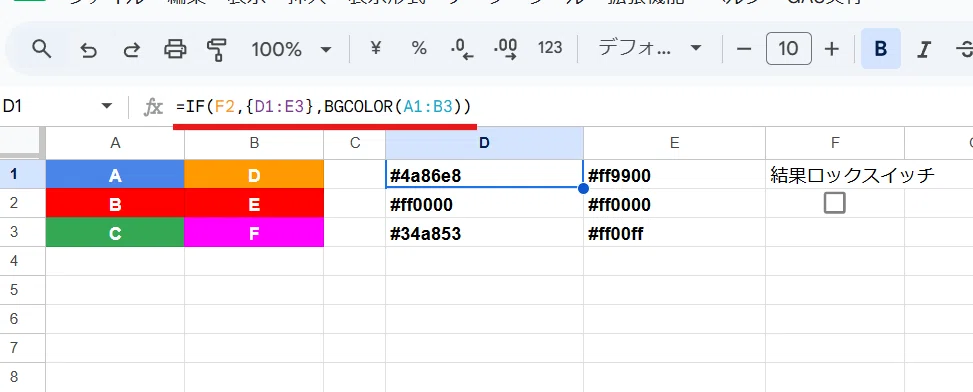Select cell containing #ff00ff
This screenshot has width=973, height=392.
tap(674, 232)
